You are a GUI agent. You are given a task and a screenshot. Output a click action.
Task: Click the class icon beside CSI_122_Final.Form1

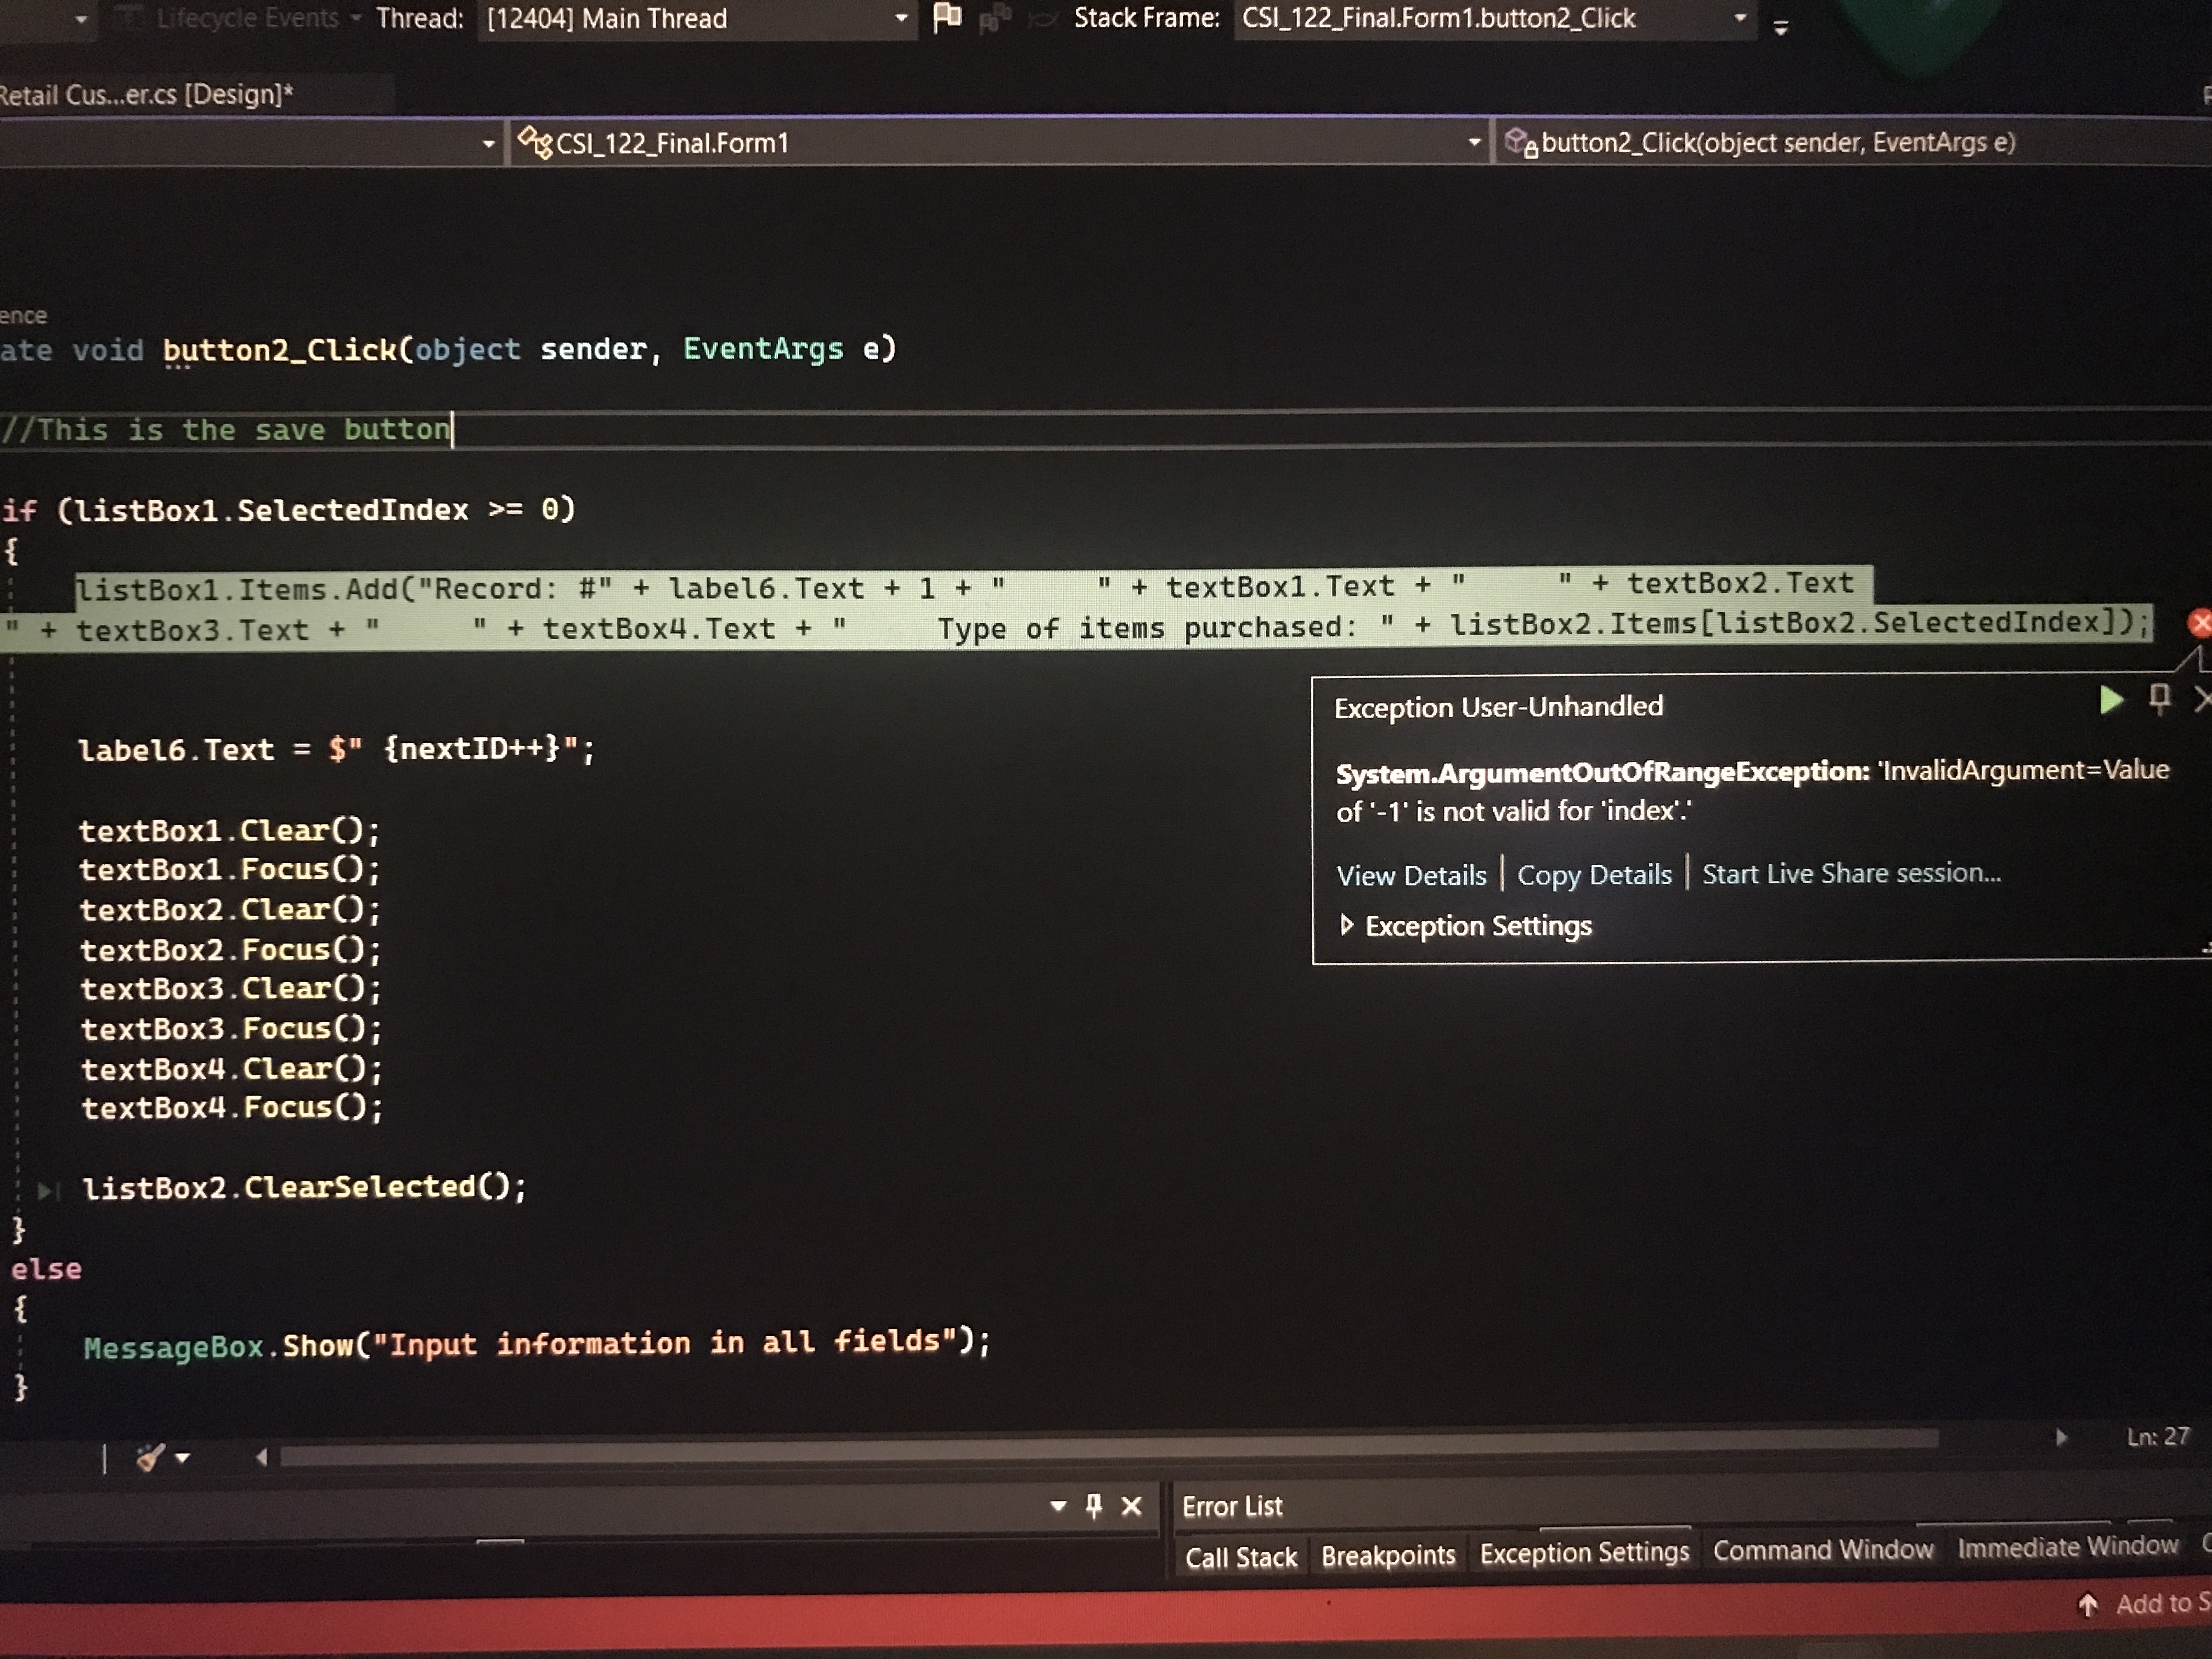[534, 142]
